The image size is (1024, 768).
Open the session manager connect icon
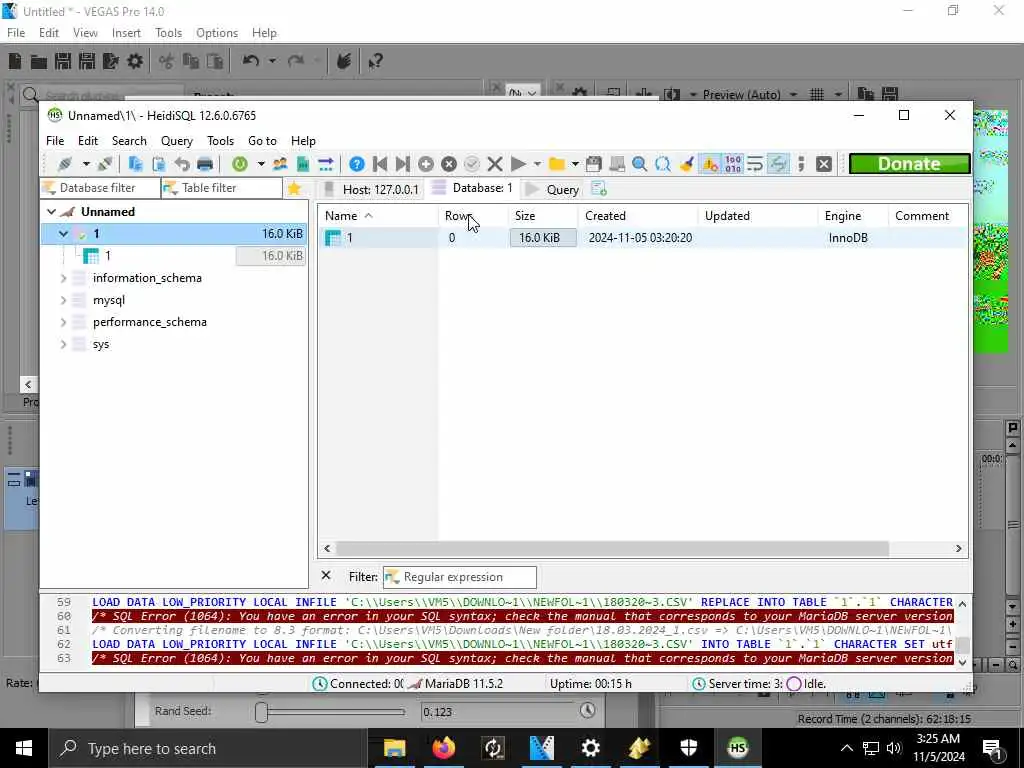pyautogui.click(x=65, y=164)
